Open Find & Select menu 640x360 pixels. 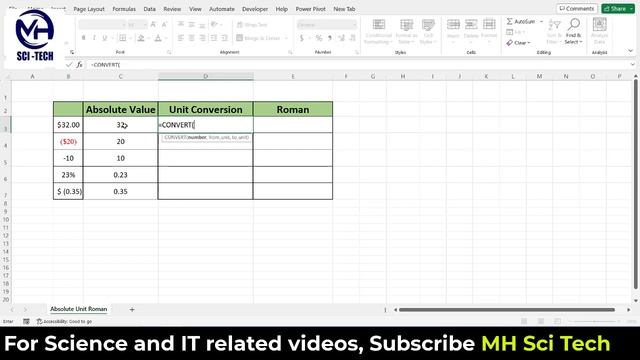pos(573,31)
